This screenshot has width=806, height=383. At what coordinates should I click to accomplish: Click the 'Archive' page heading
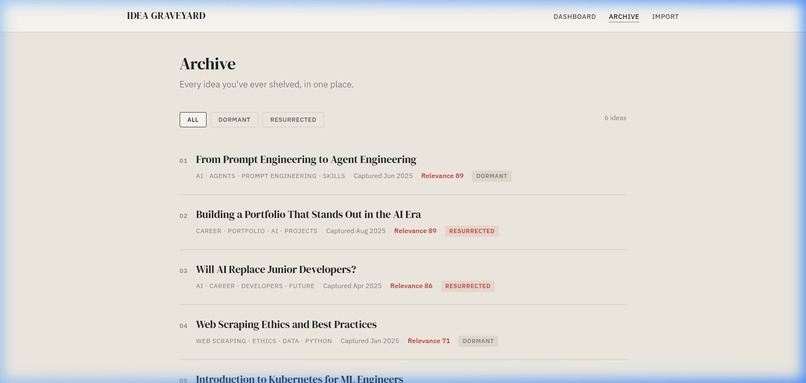point(208,64)
